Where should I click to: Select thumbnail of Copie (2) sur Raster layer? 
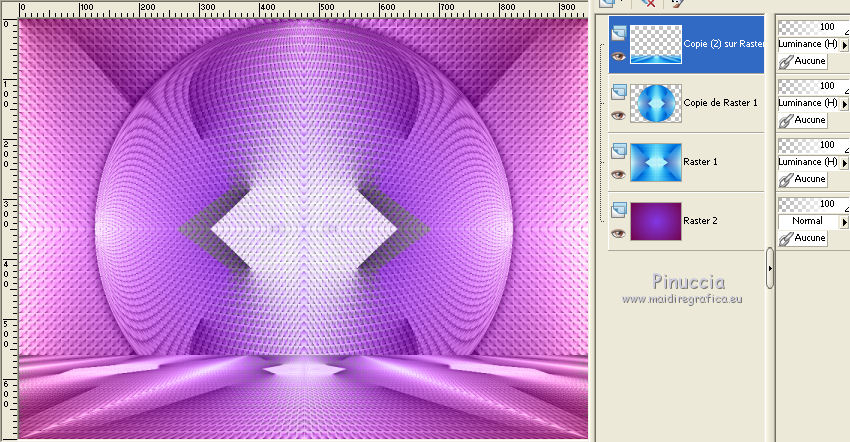[656, 44]
